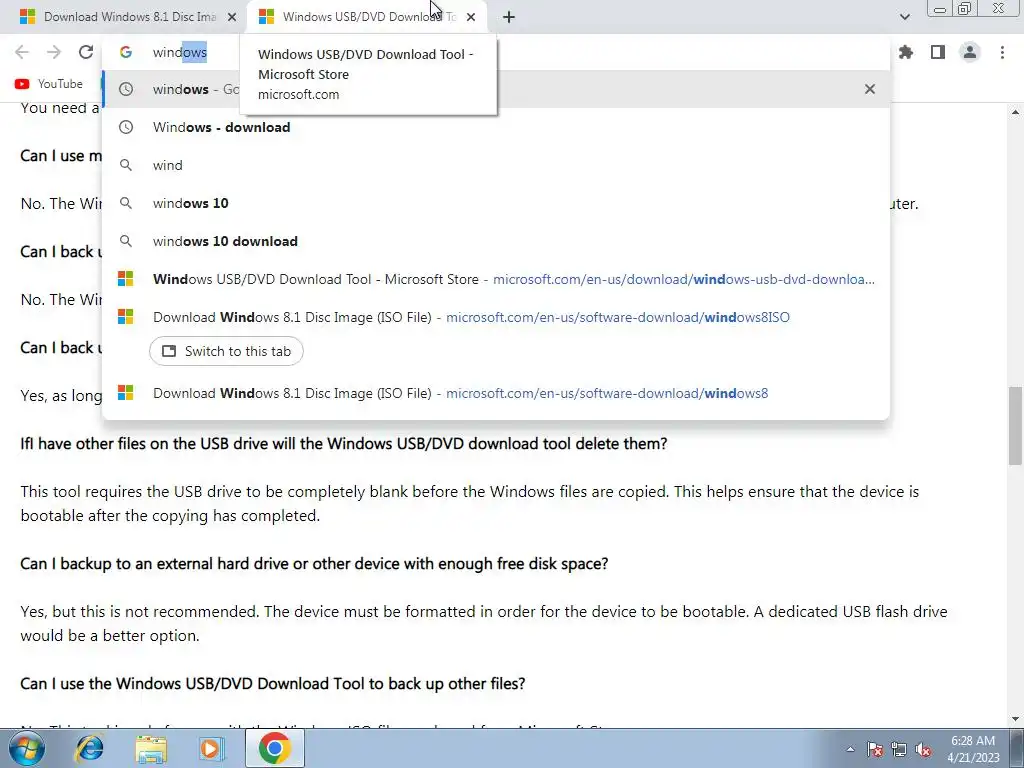Click the Google icon in the address bar
This screenshot has width=1024, height=768.
pos(126,52)
